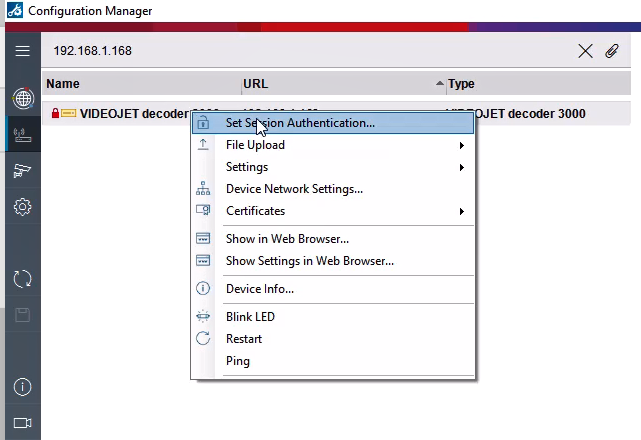Select the network scan globe icon

click(21, 99)
